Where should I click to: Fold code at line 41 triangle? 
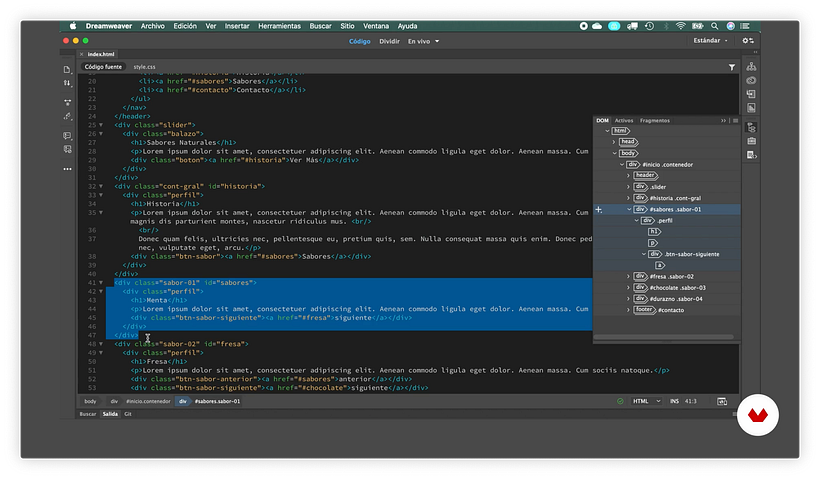click(x=101, y=283)
